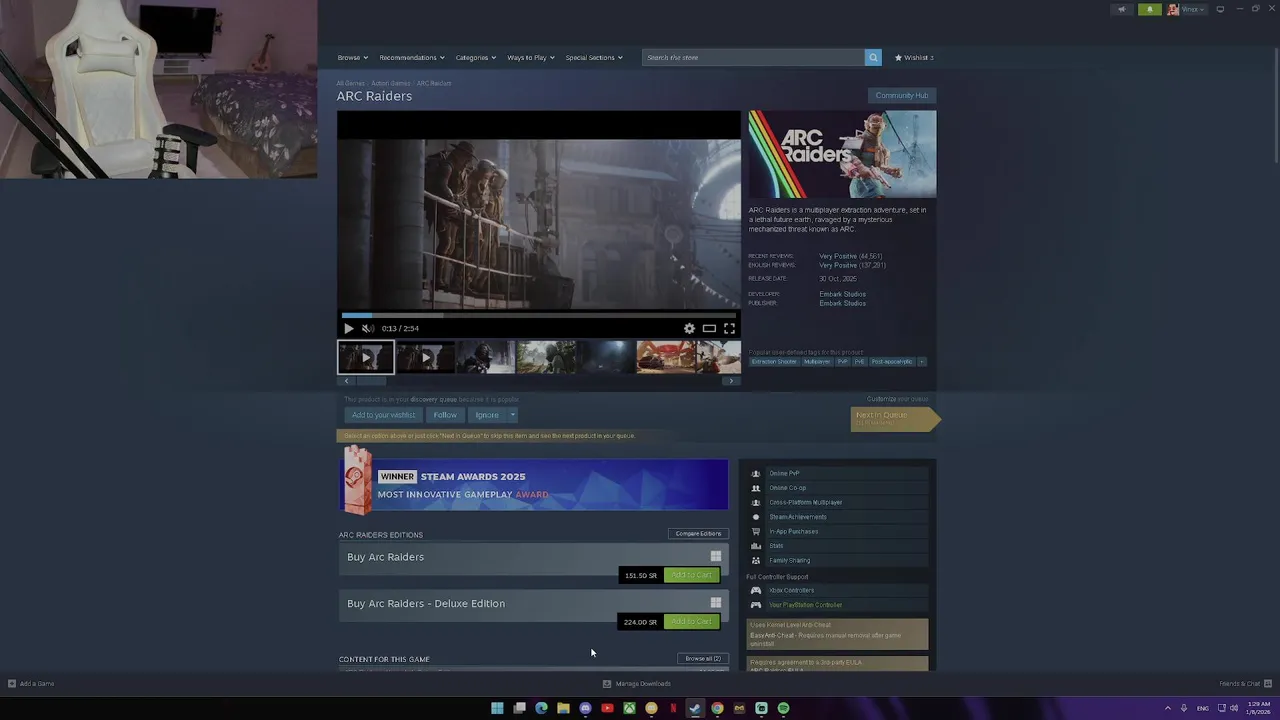Enter fullscreen on the trailer player
The width and height of the screenshot is (1280, 720).
[x=729, y=328]
